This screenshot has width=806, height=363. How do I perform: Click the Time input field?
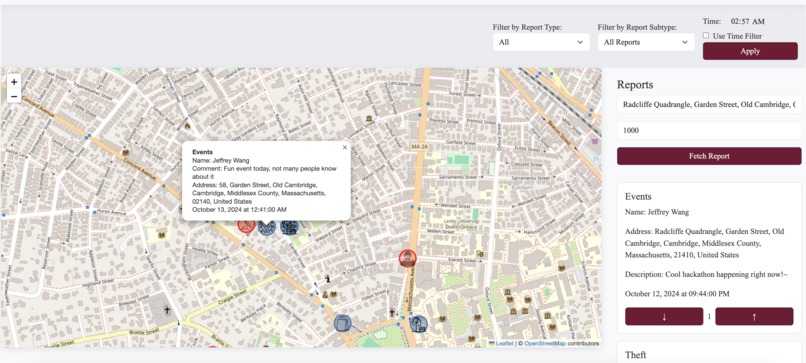point(756,21)
